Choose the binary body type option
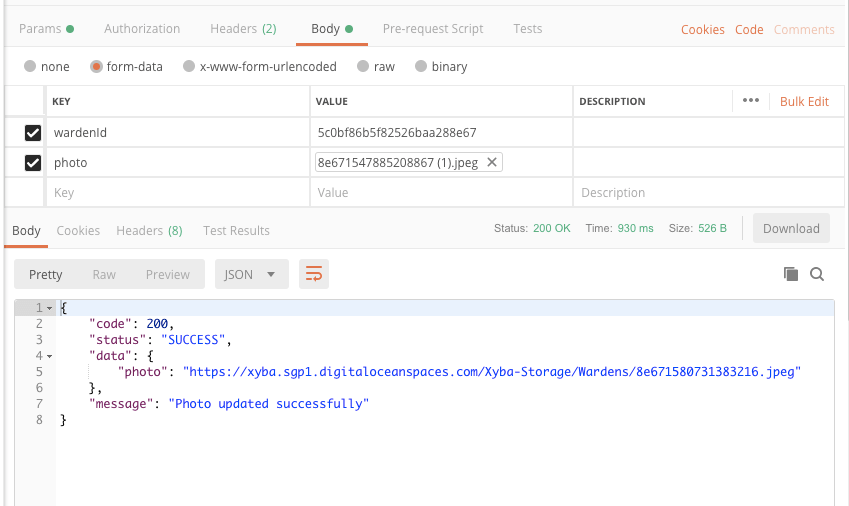 (421, 67)
